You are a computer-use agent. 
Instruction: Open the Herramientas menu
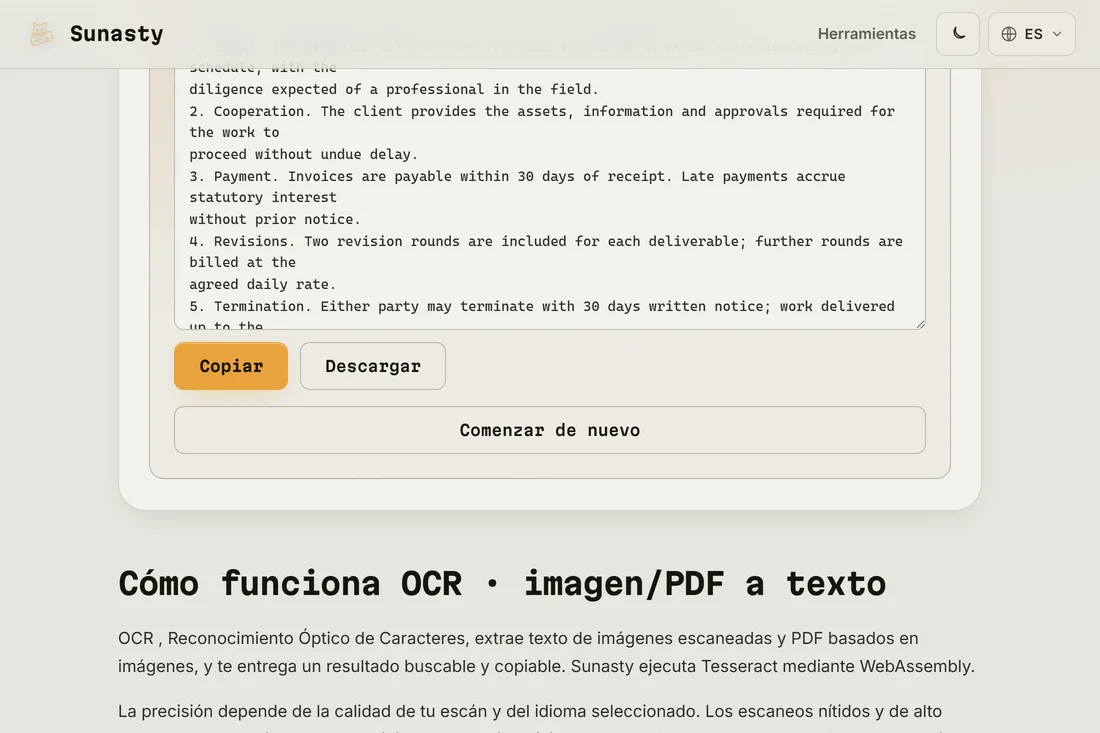(866, 34)
